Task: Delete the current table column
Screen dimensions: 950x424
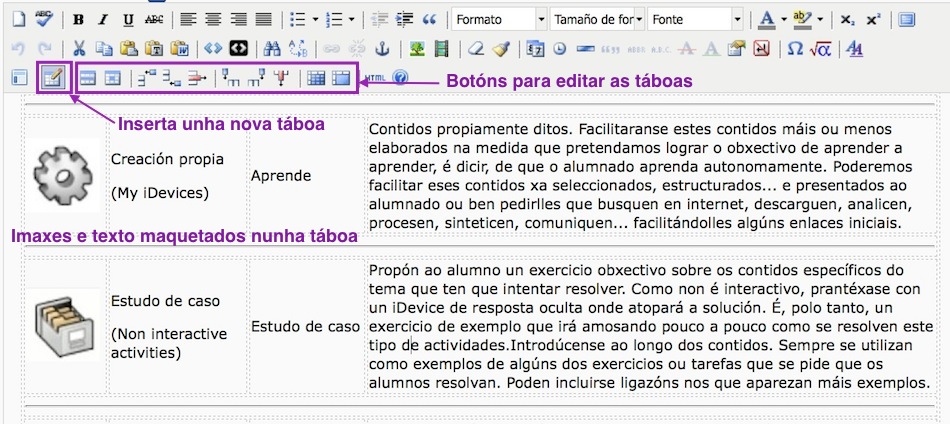Action: pyautogui.click(x=281, y=78)
